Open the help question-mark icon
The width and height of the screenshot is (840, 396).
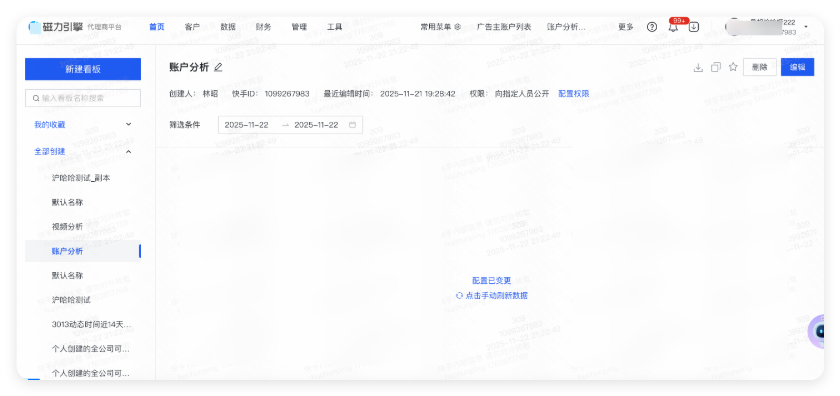[x=652, y=27]
